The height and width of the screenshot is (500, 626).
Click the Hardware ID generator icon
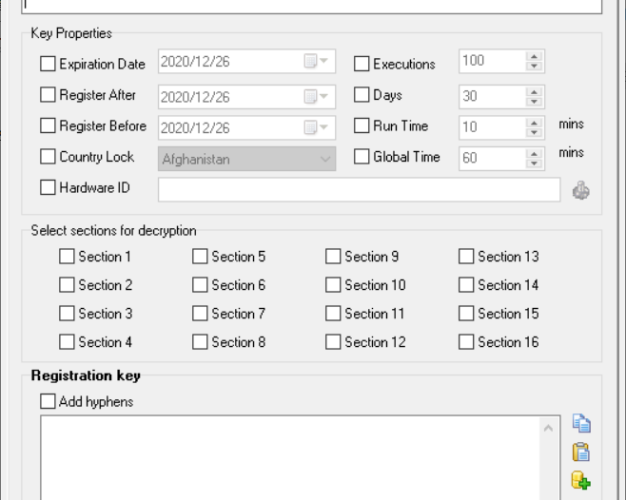click(580, 188)
